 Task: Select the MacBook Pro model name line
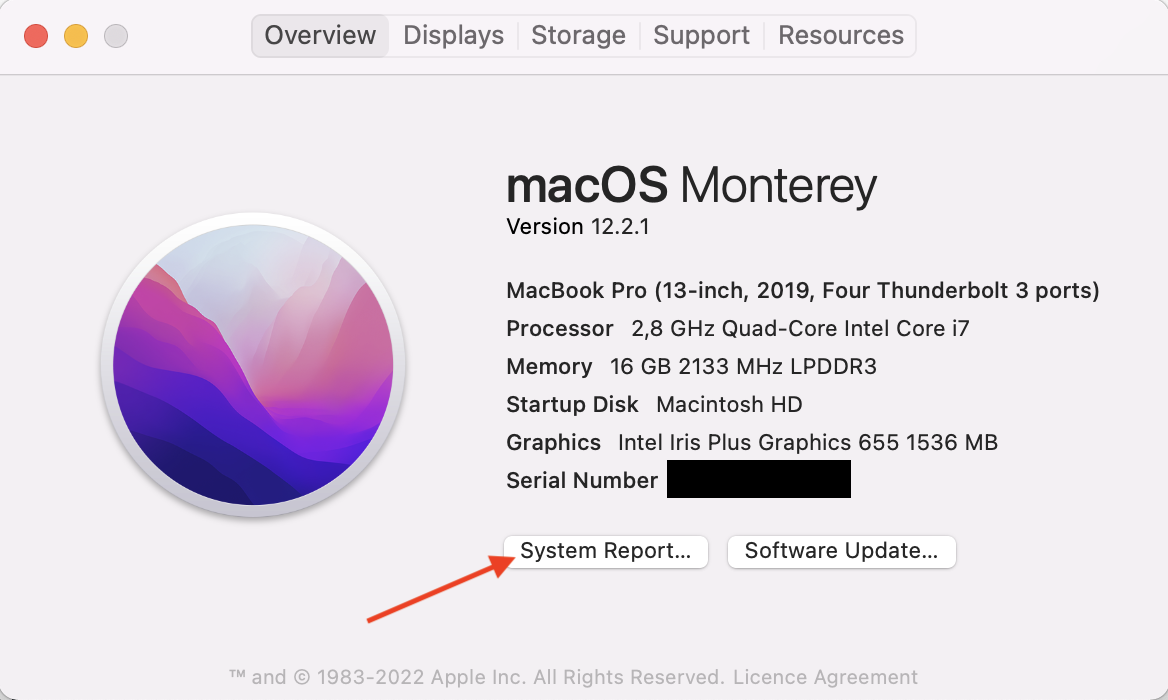point(803,290)
